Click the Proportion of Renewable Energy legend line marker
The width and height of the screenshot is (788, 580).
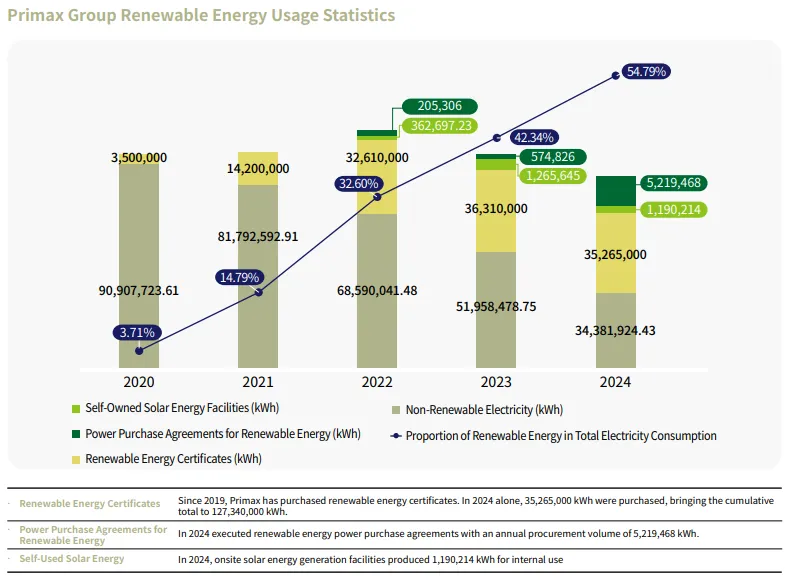pyautogui.click(x=396, y=436)
